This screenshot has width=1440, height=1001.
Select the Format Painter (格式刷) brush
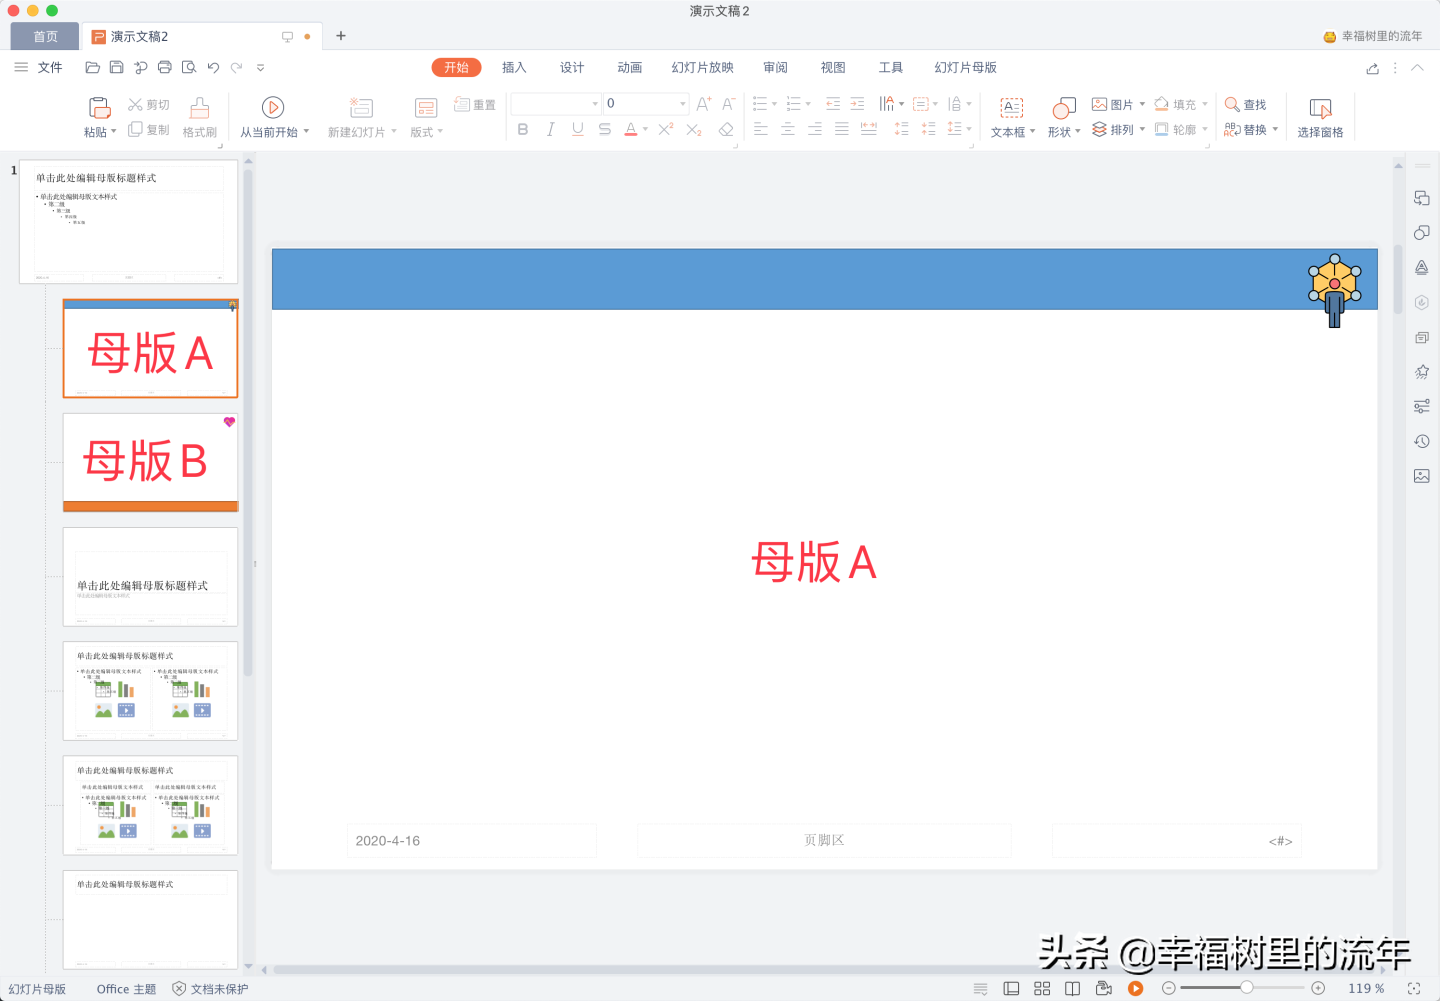[200, 117]
